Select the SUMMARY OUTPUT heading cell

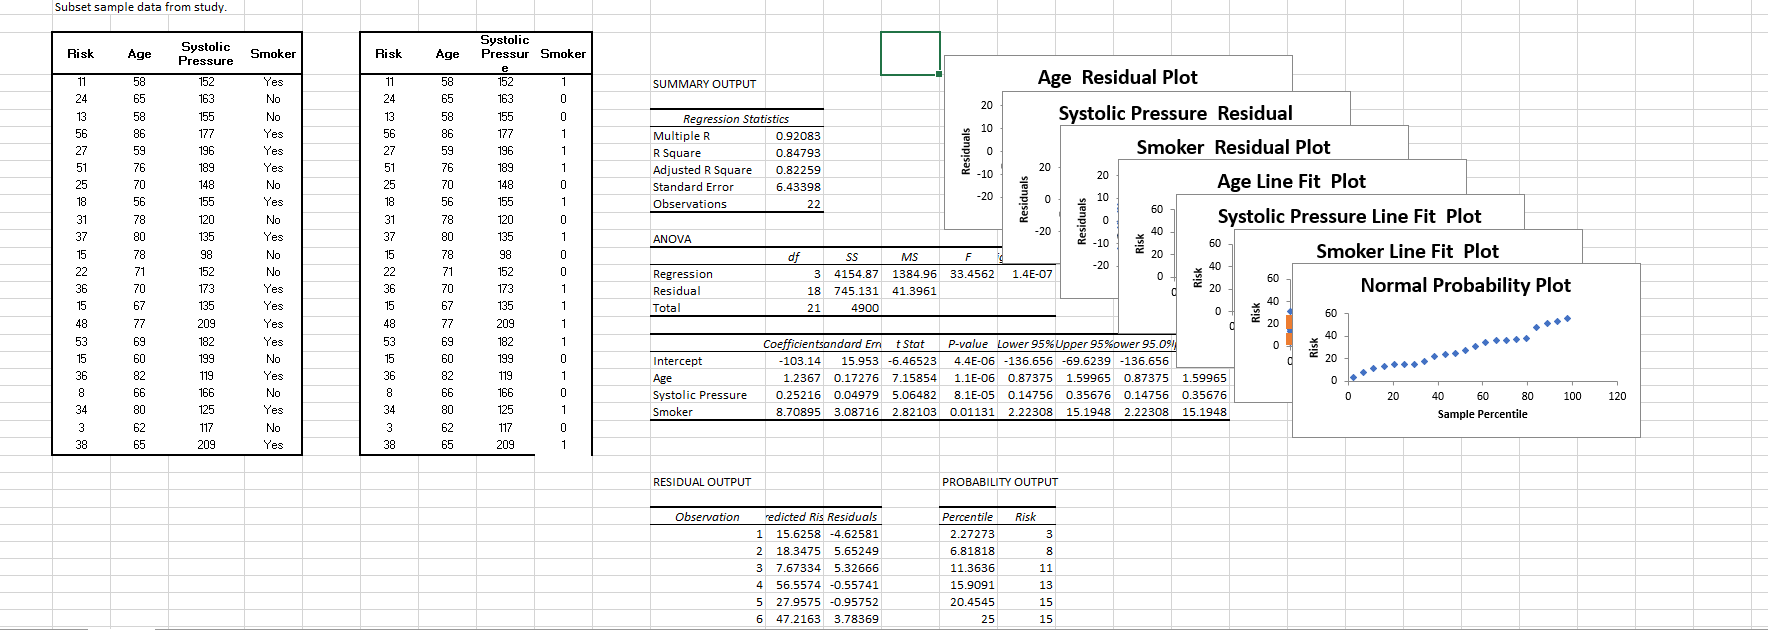click(704, 84)
